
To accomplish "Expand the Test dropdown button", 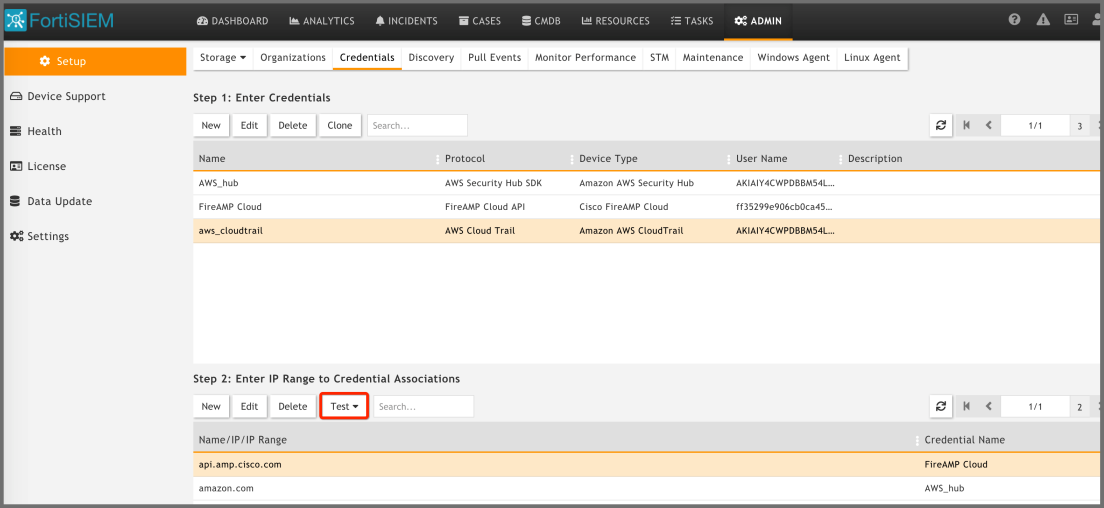I will point(344,406).
